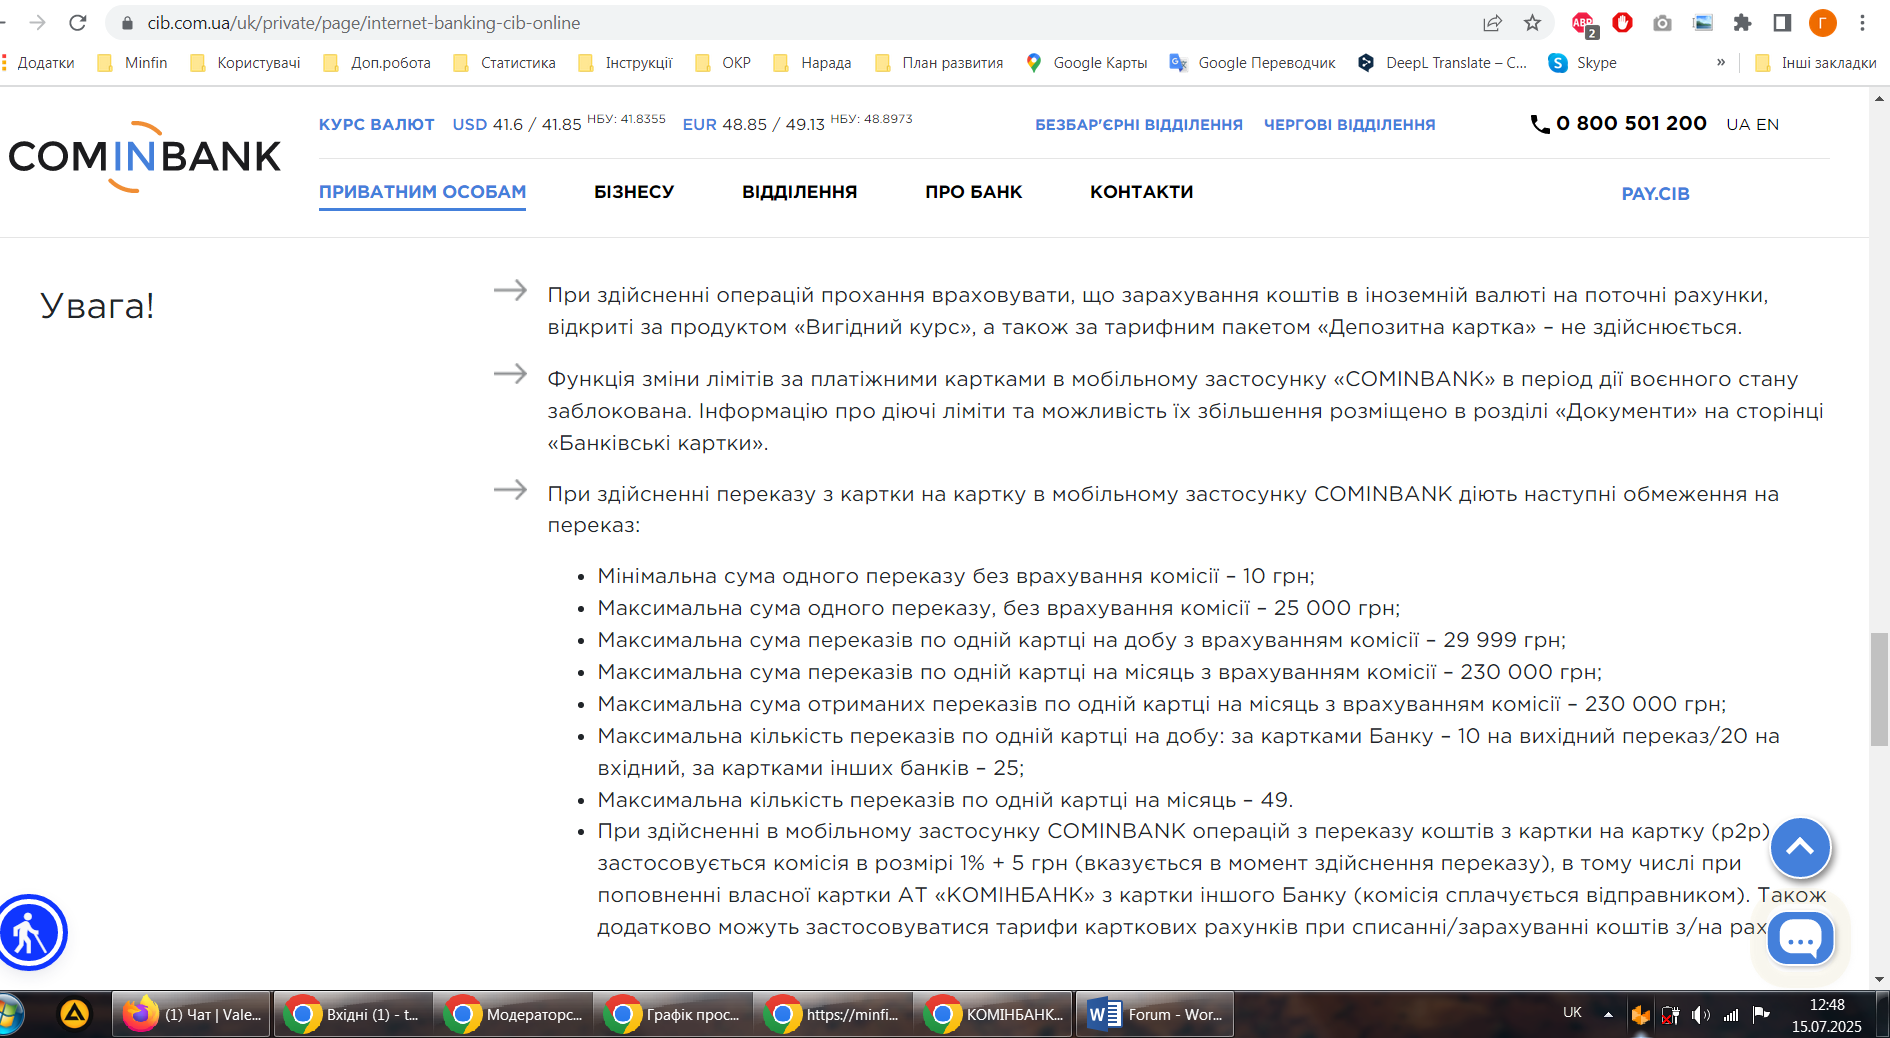
Task: Click the site lock icon in the address bar
Action: point(127,22)
